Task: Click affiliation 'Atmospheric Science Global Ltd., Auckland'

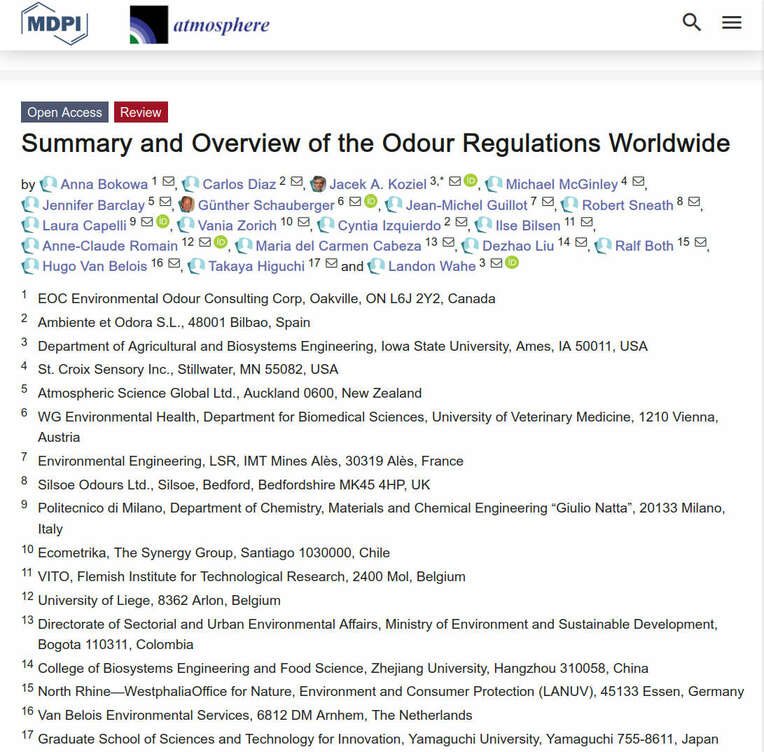Action: click(x=171, y=393)
